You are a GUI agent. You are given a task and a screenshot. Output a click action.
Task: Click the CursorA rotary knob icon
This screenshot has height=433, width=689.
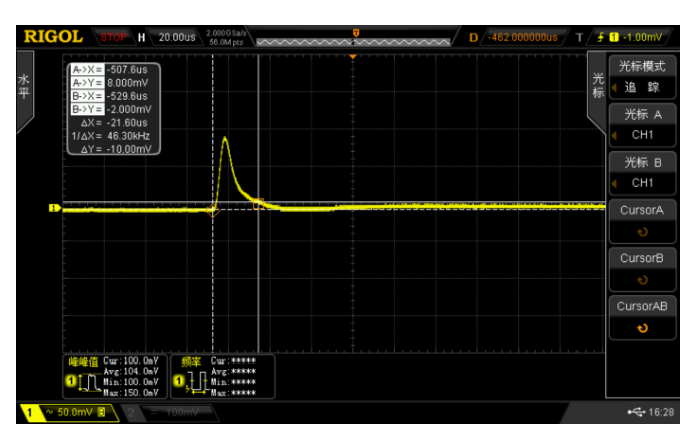[x=642, y=232]
